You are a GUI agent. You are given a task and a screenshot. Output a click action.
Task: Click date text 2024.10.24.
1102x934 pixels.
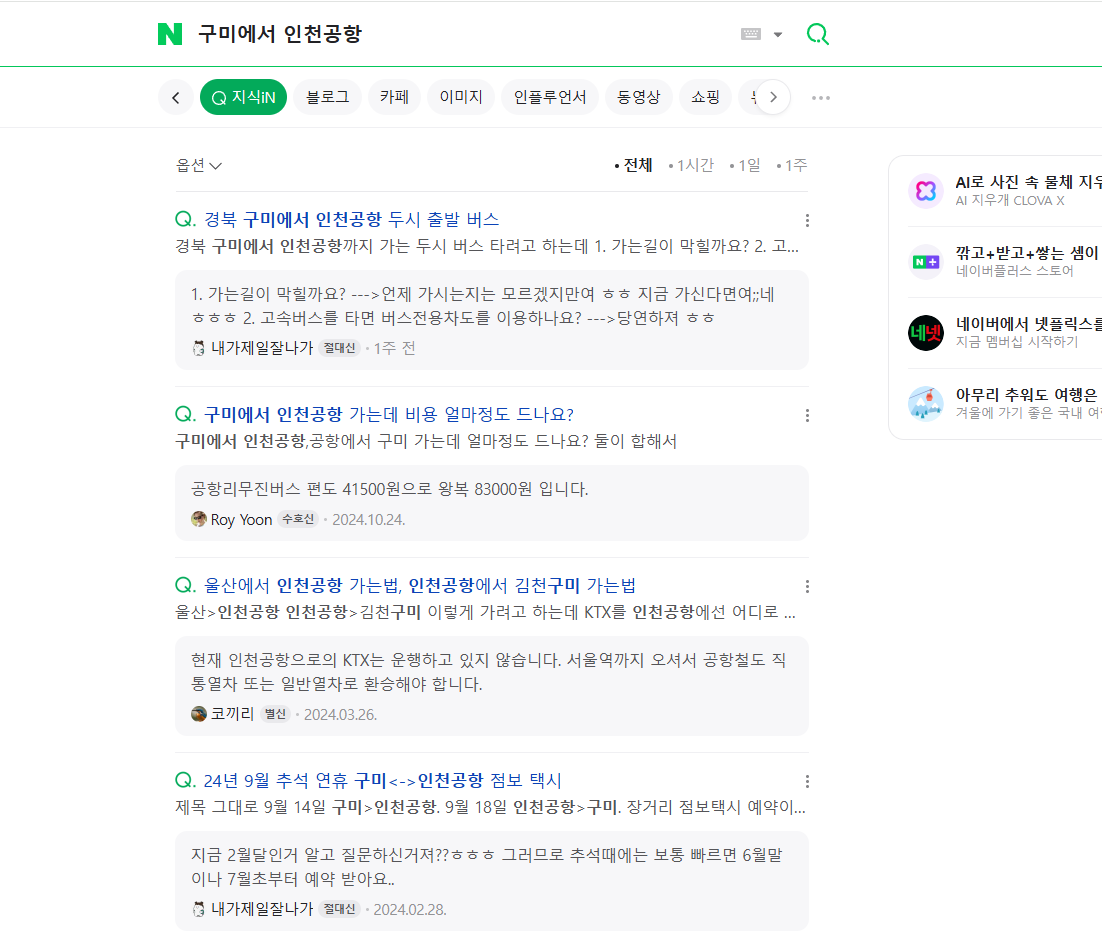(x=368, y=520)
